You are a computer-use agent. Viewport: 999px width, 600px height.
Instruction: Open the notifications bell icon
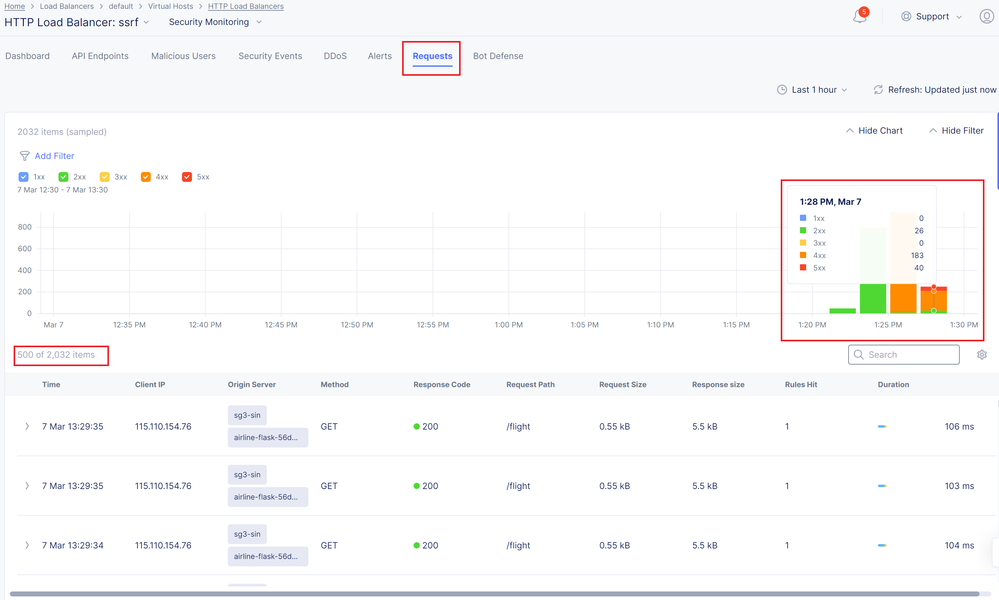tap(859, 17)
